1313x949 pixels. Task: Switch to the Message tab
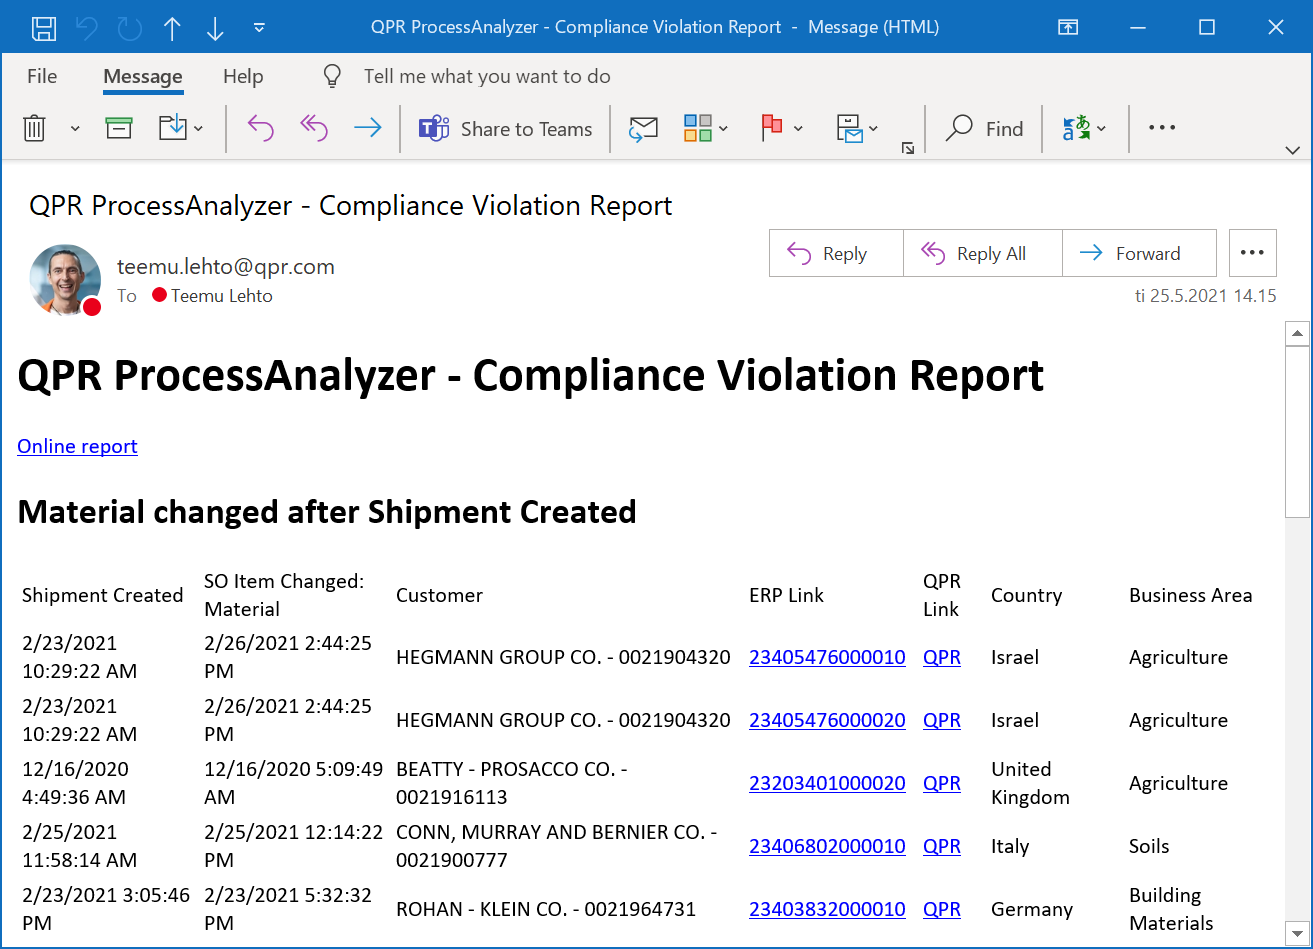point(143,76)
